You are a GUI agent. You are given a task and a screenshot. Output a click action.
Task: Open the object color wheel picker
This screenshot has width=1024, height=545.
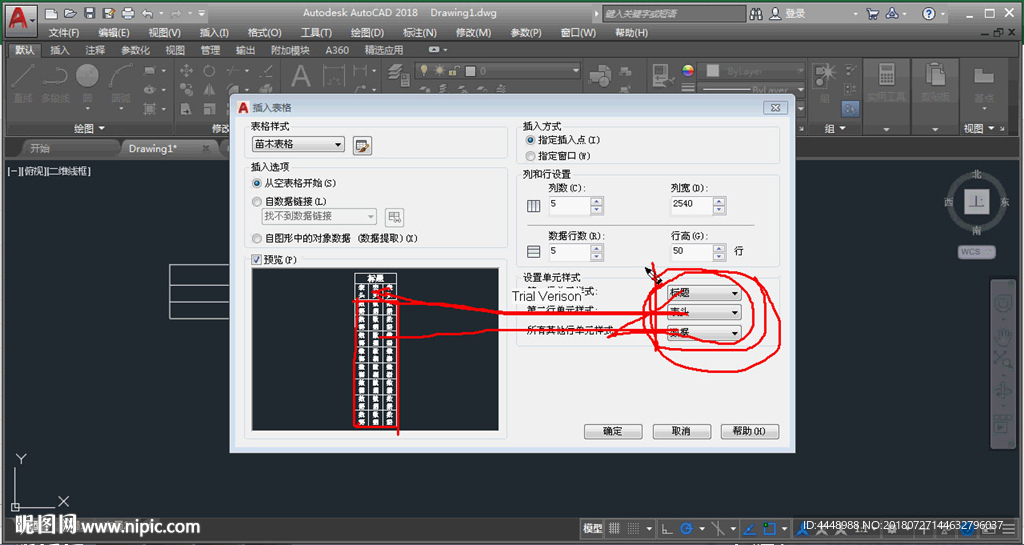pyautogui.click(x=688, y=71)
